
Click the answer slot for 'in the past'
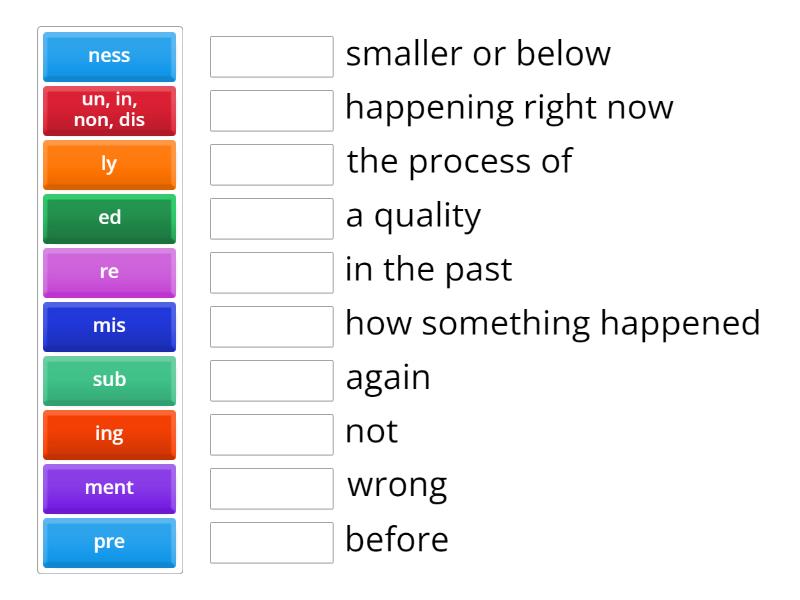pos(272,272)
